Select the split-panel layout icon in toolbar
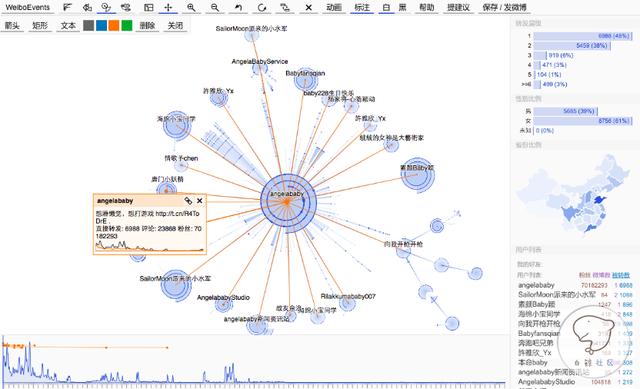The image size is (640, 389). [149, 7]
